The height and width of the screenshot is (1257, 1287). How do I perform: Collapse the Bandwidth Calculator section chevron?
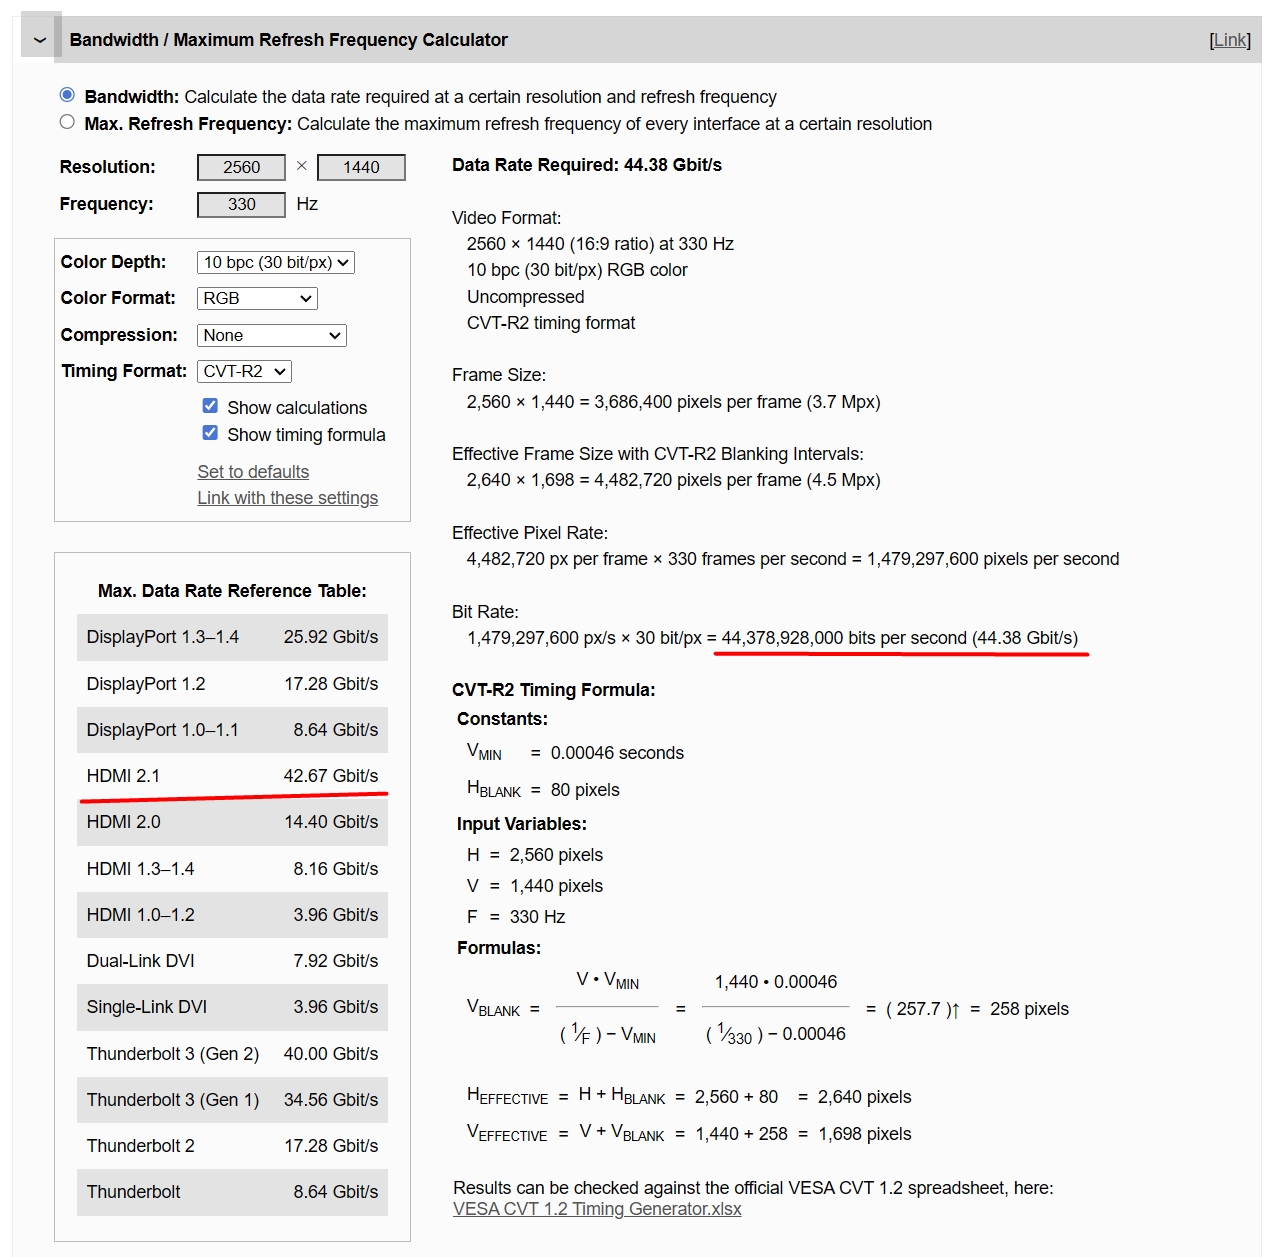(40, 40)
